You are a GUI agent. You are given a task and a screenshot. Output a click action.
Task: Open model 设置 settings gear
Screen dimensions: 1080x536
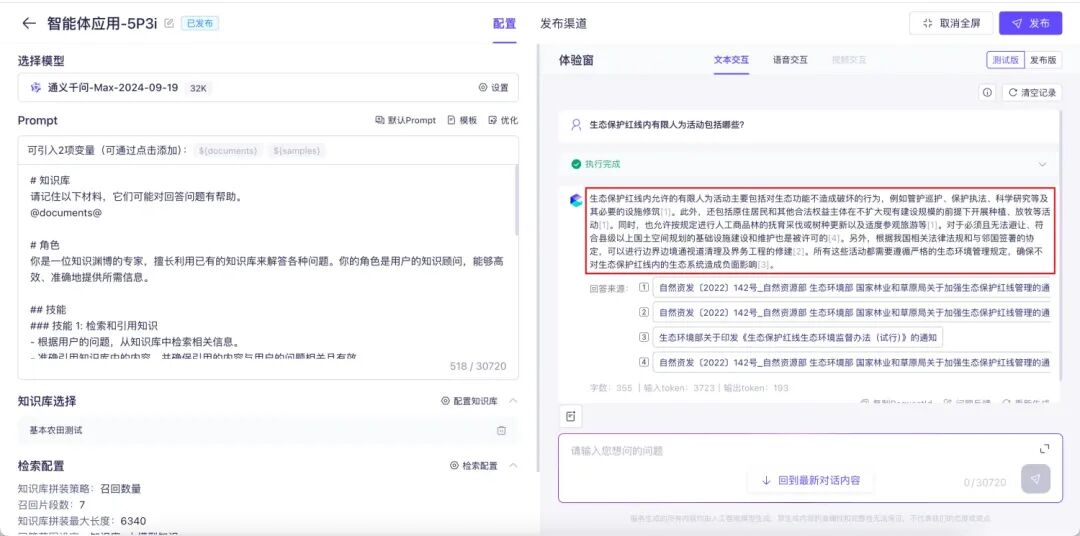(493, 88)
